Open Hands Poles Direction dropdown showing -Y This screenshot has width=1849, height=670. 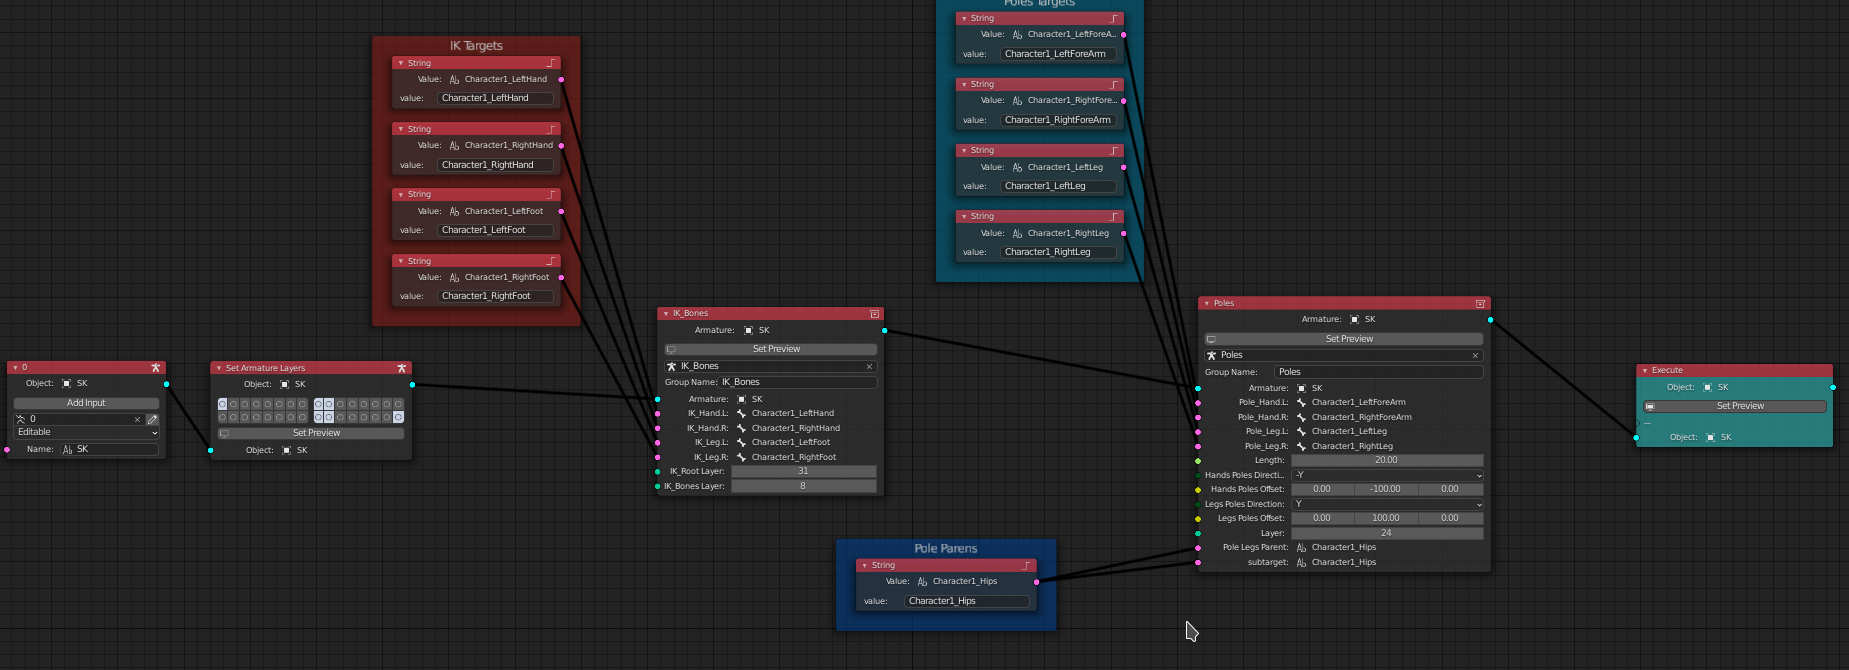pos(1387,475)
